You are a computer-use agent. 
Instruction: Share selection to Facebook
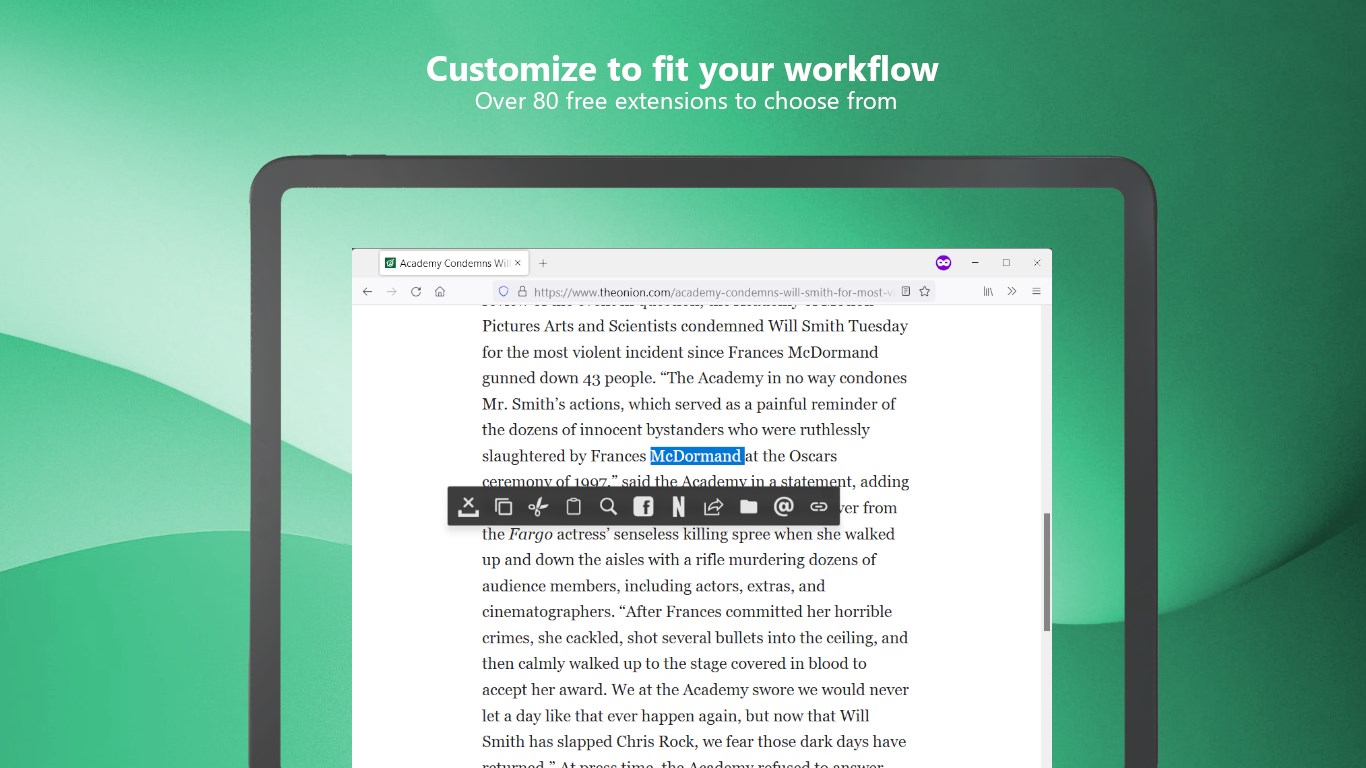point(643,507)
